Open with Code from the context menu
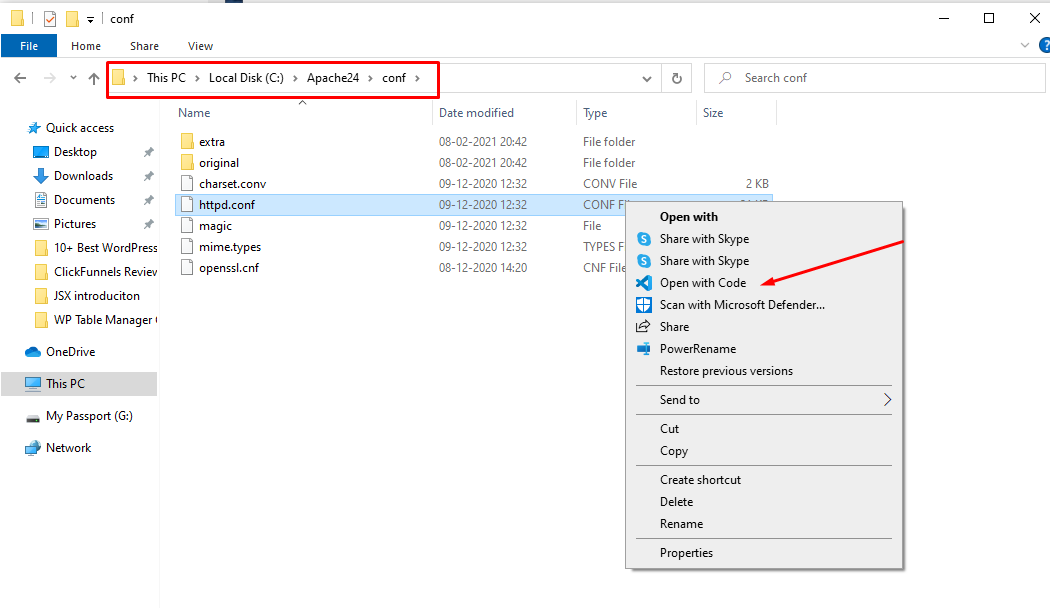 tap(702, 283)
